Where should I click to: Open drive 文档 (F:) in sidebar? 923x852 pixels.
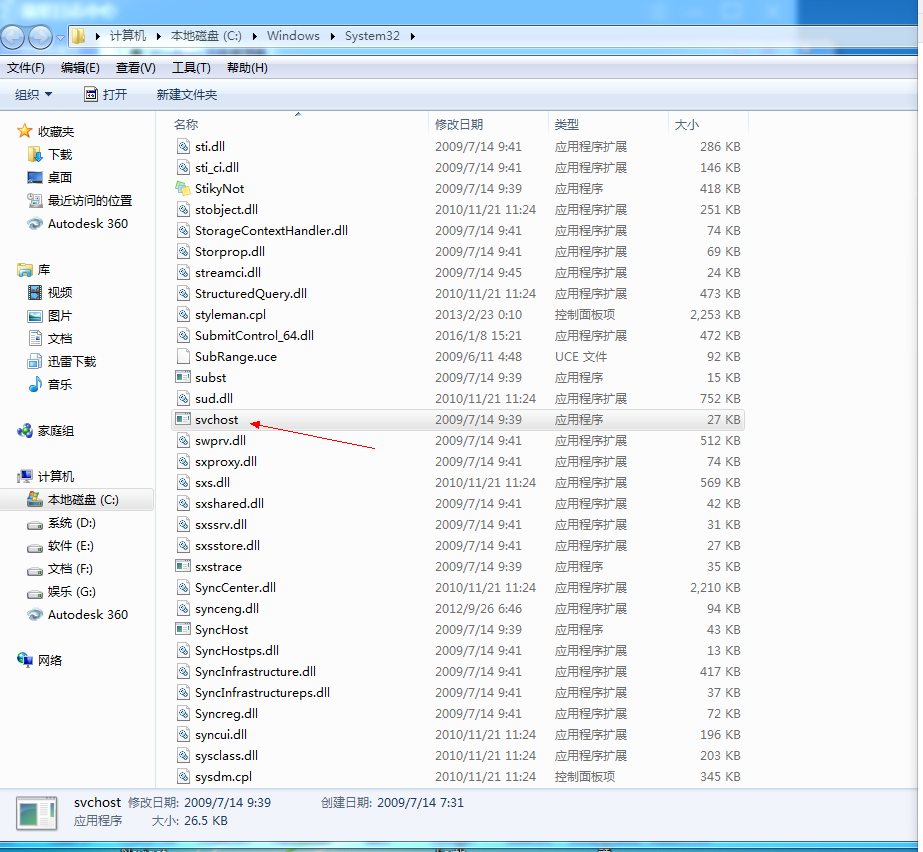click(69, 569)
